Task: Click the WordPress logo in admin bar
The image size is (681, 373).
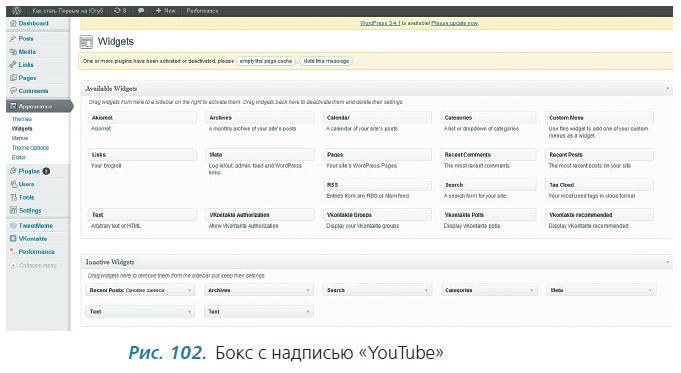Action: pos(17,11)
